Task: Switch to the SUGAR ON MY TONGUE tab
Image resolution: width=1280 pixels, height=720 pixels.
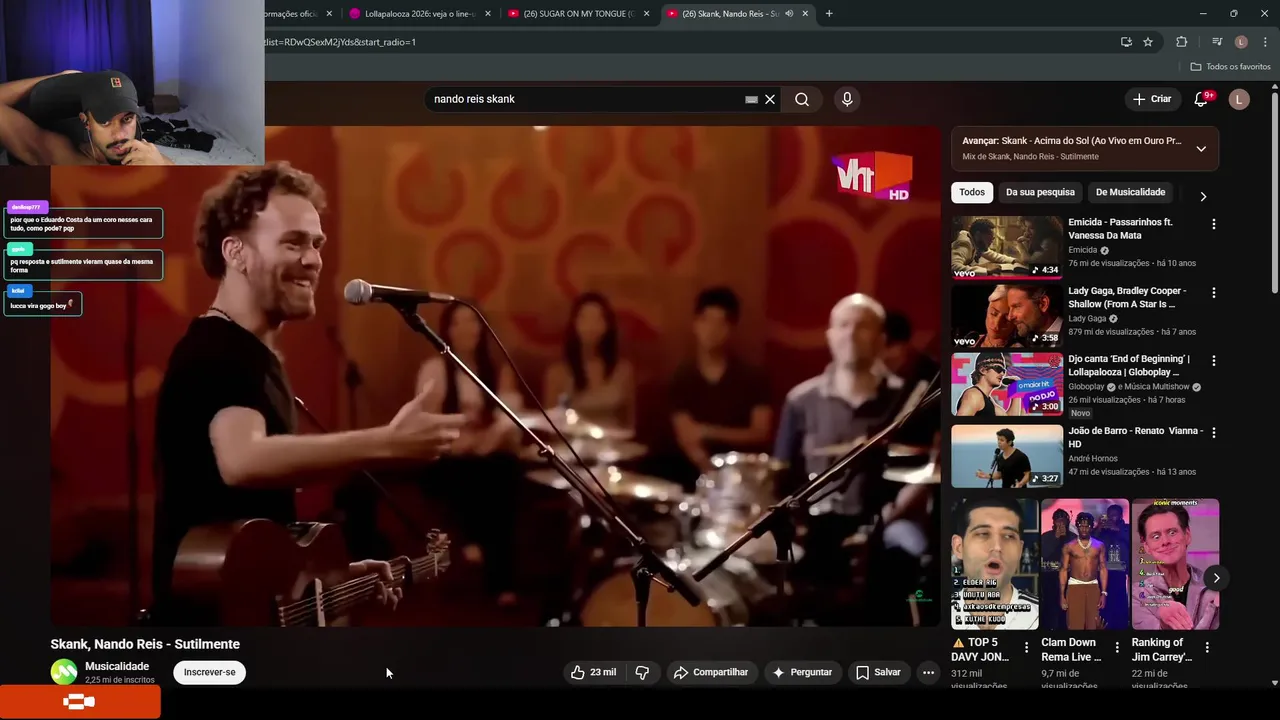Action: pos(578,14)
